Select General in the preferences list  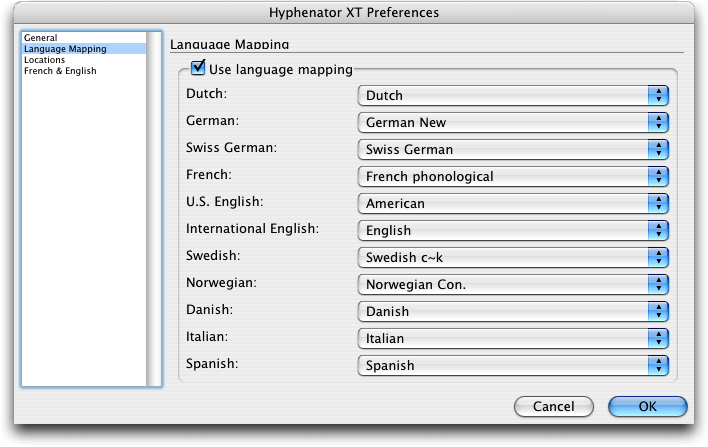click(x=84, y=38)
